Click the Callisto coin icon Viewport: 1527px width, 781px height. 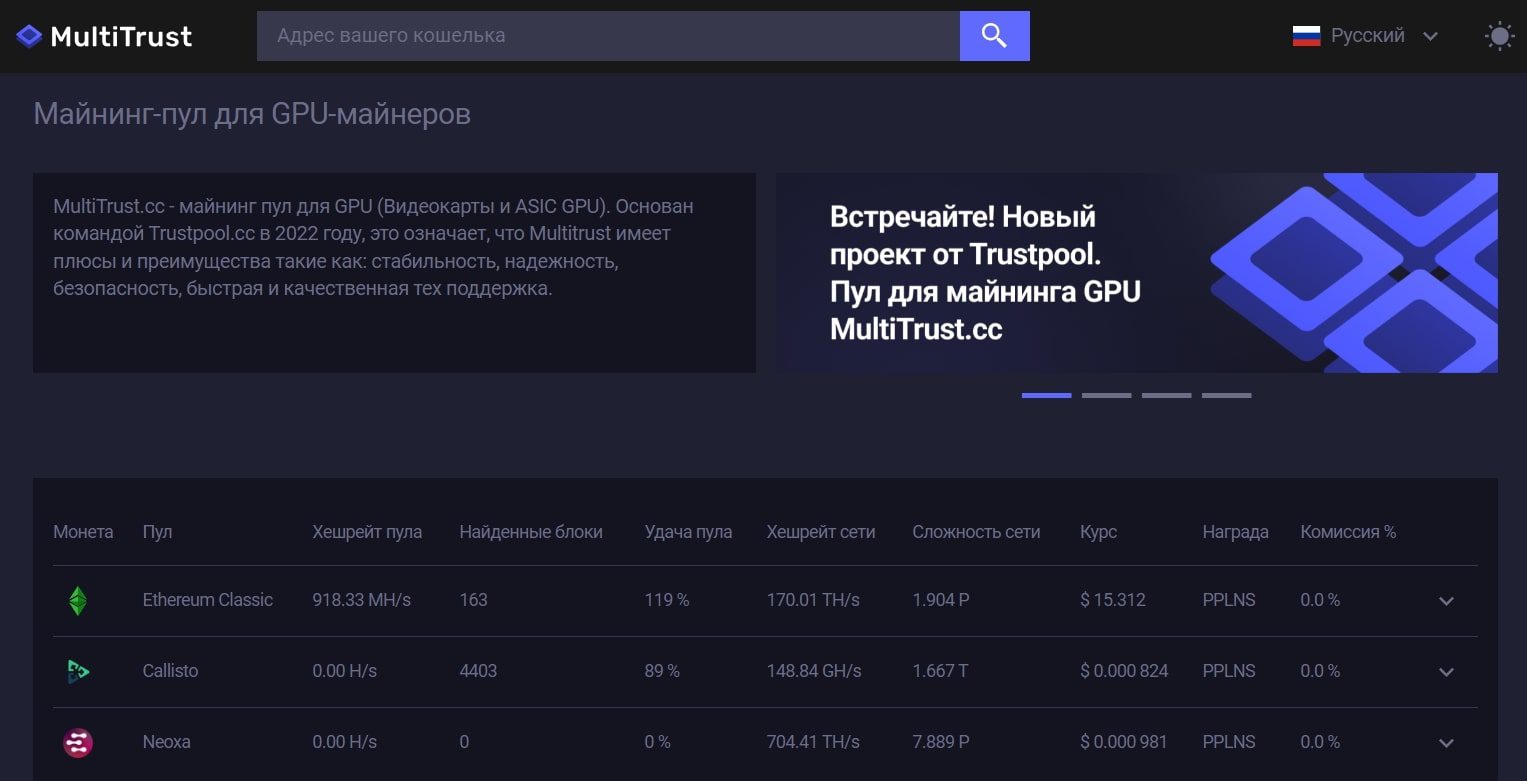pyautogui.click(x=77, y=671)
